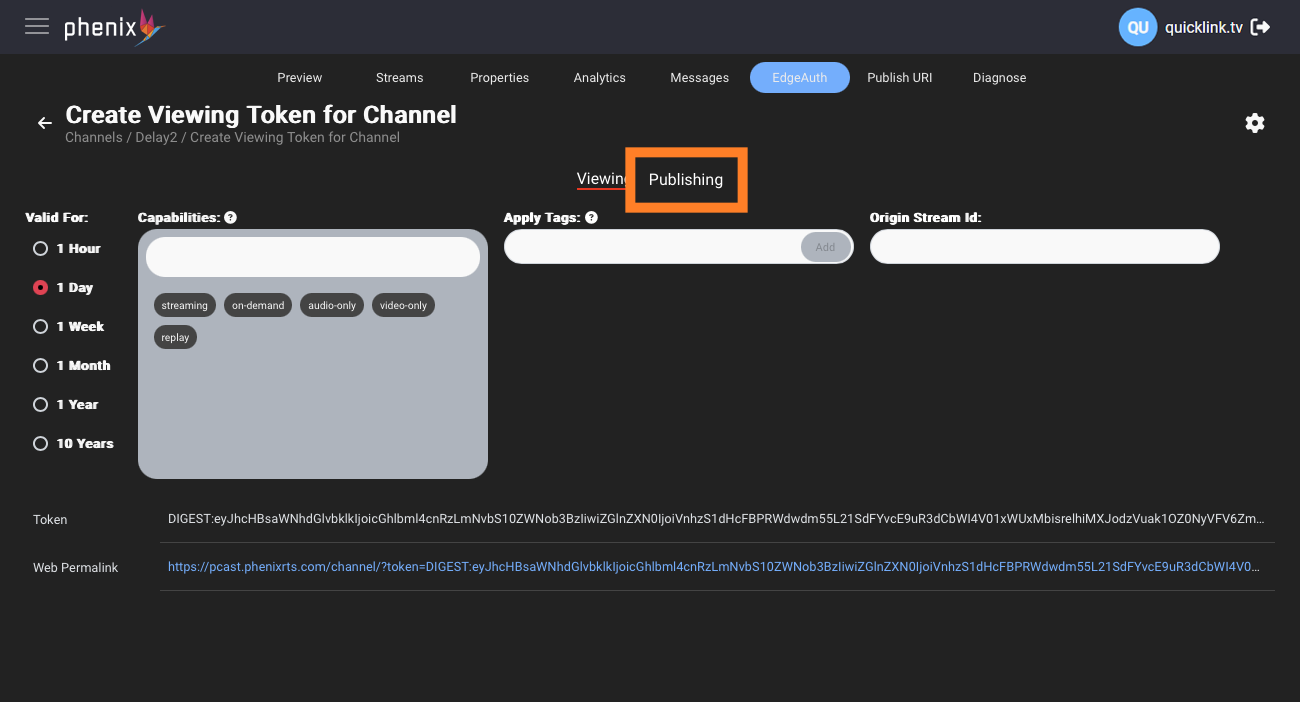1300x702 pixels.
Task: Open the Messages tab
Action: coord(700,77)
